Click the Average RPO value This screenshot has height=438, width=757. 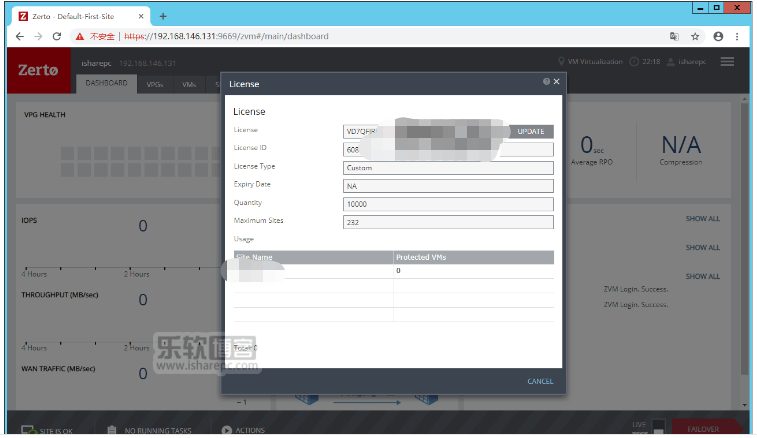pyautogui.click(x=592, y=145)
